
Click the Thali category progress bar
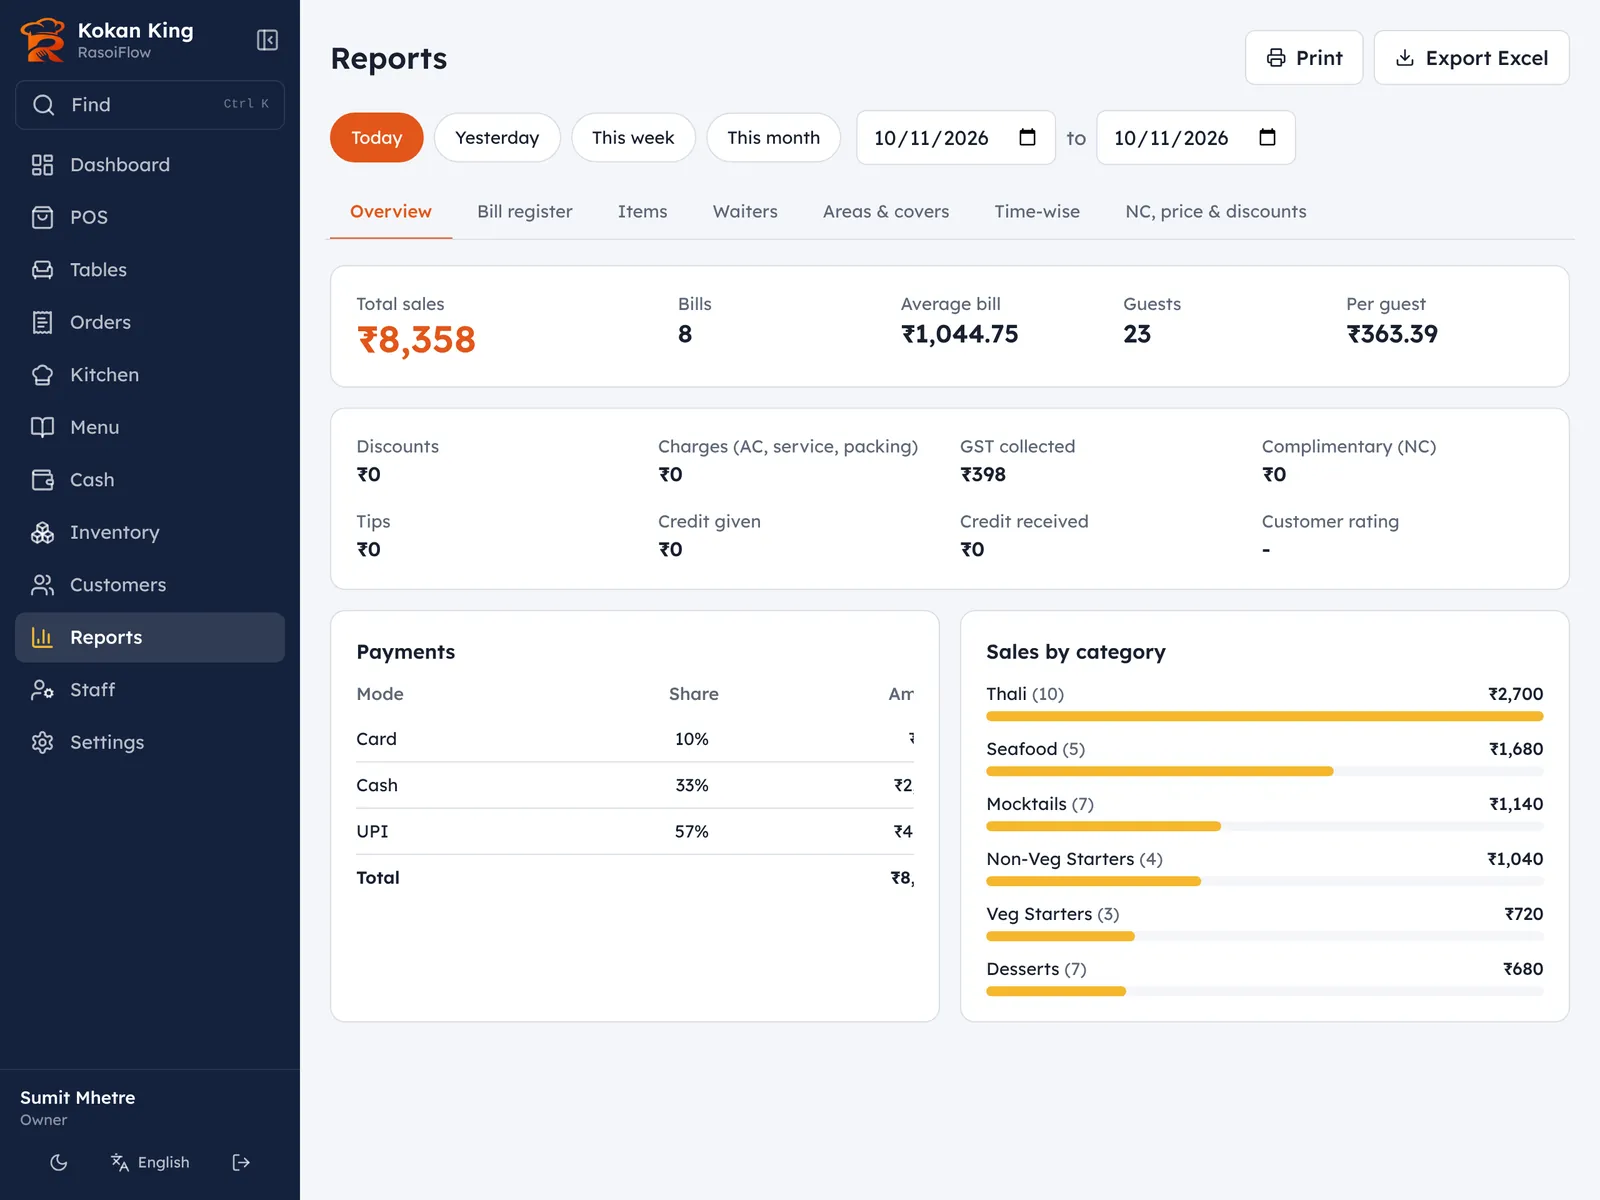point(1264,716)
